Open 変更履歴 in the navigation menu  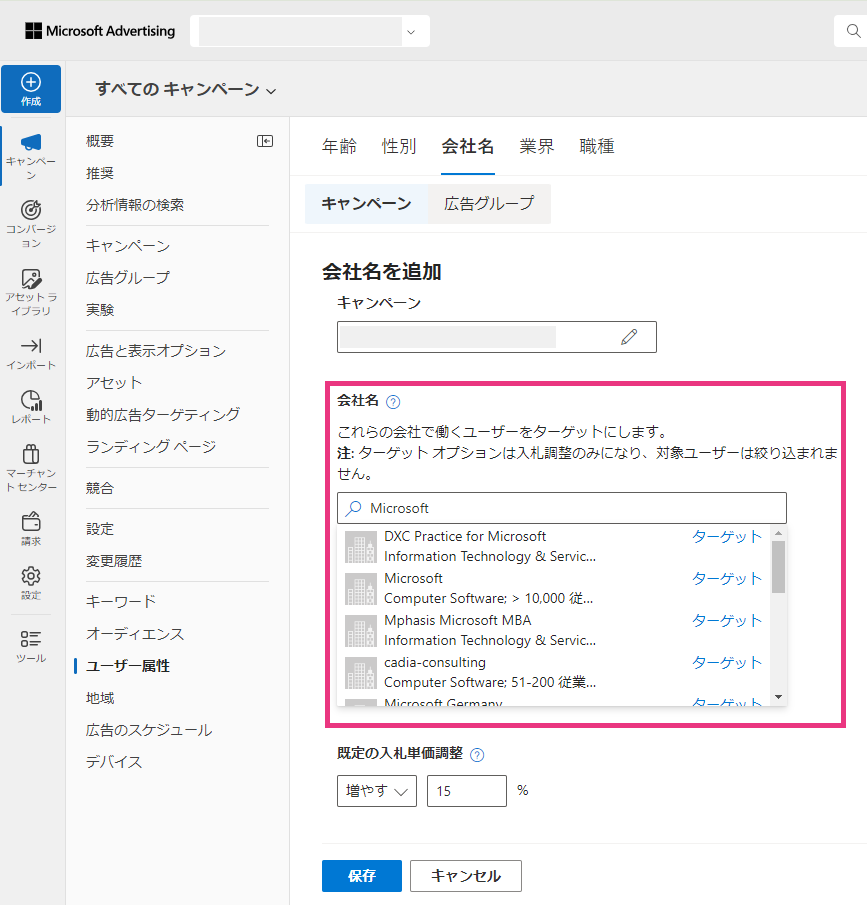point(114,561)
